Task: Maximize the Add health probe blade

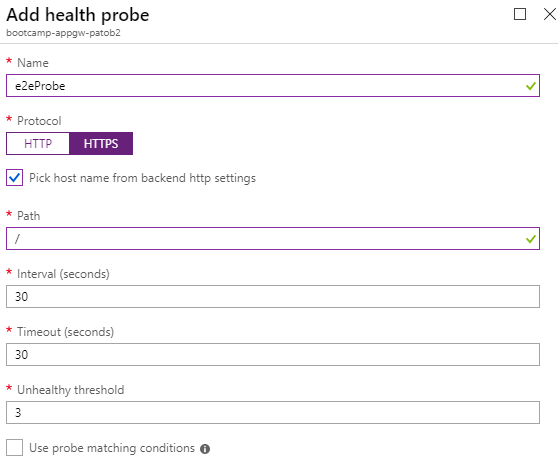Action: (520, 14)
